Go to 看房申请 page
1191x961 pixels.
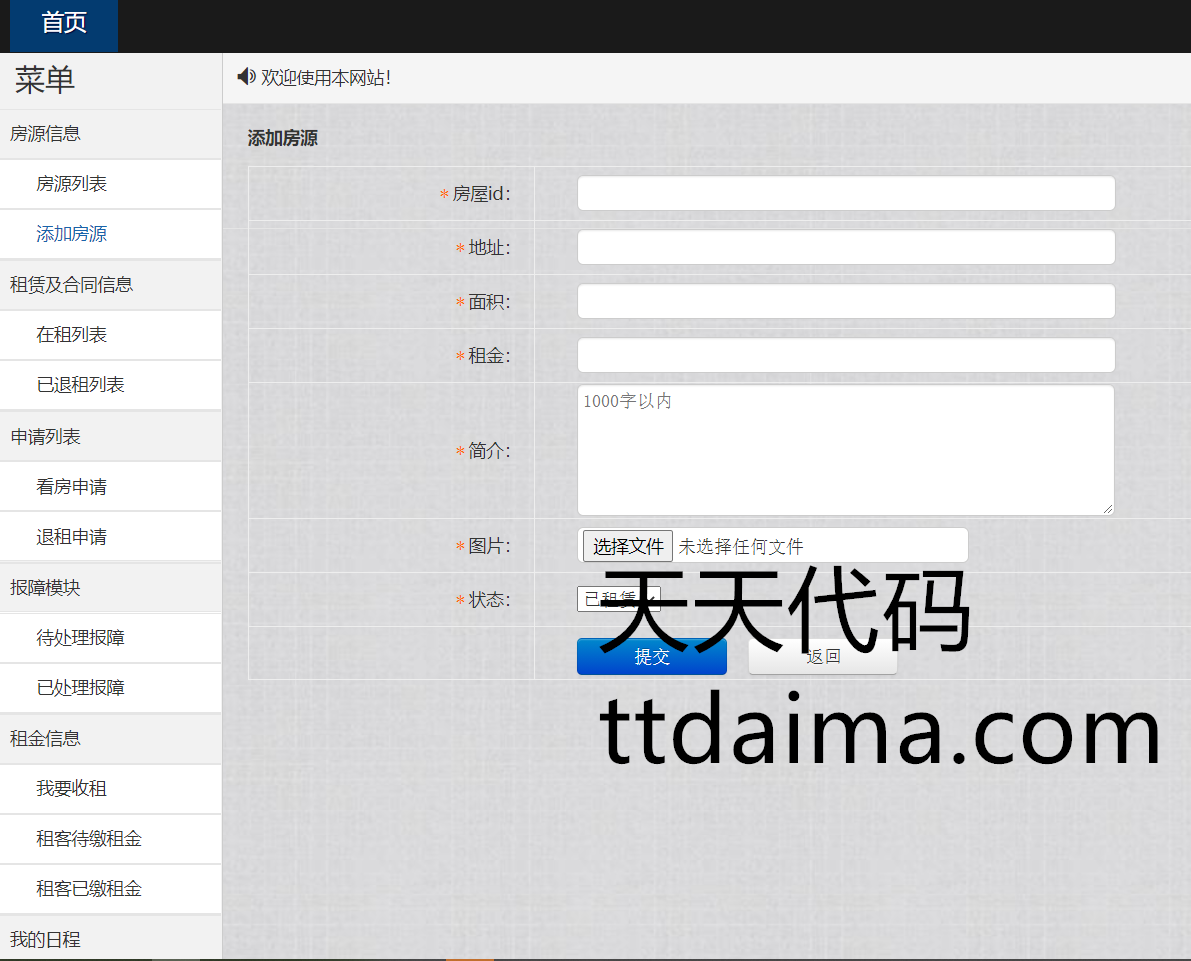pos(72,487)
